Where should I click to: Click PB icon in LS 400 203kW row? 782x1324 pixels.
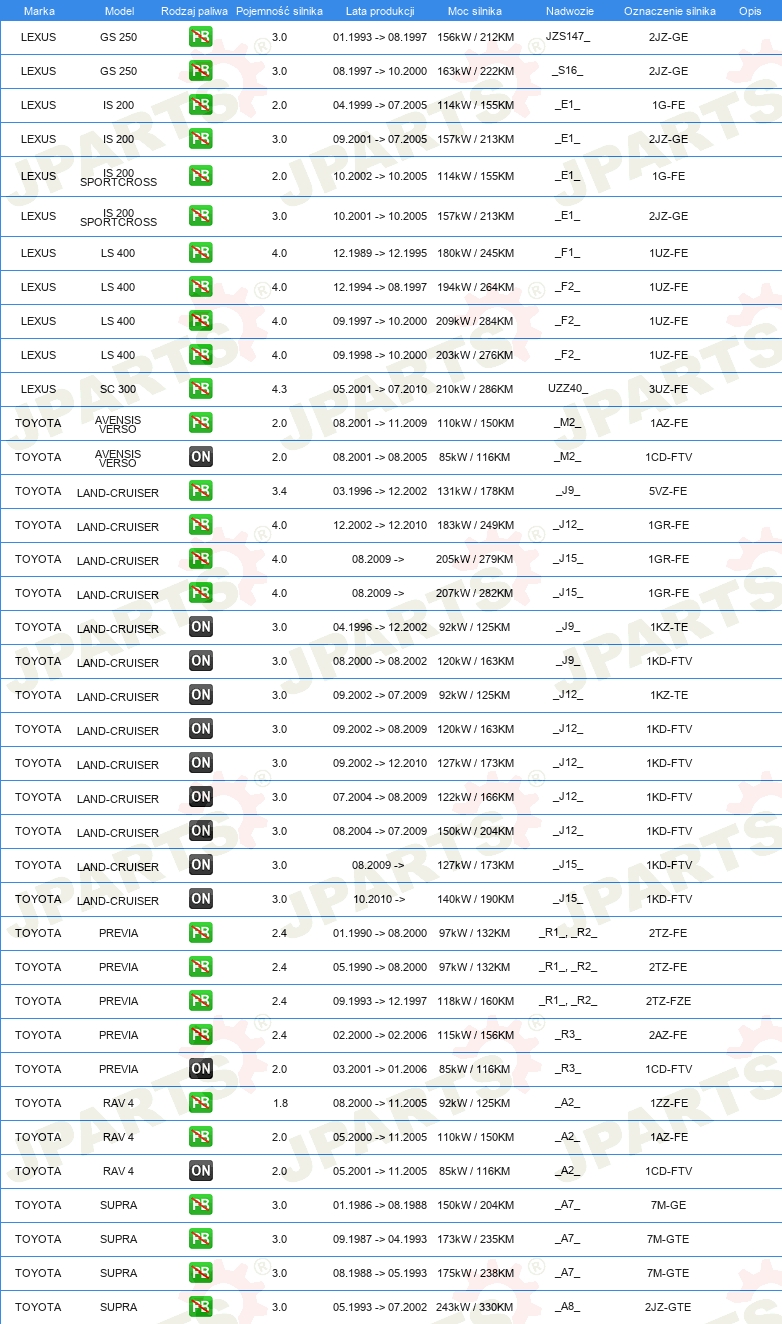pos(201,355)
